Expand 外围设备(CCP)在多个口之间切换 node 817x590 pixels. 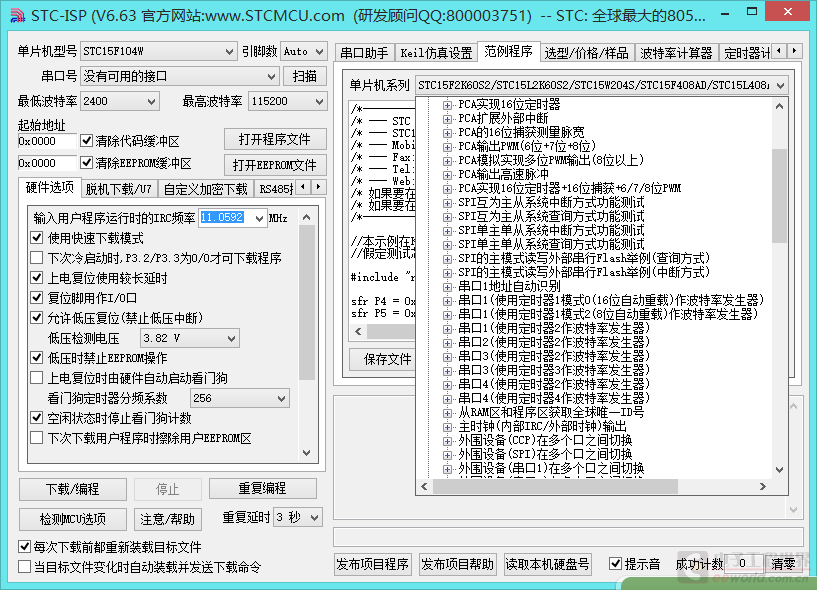point(447,441)
